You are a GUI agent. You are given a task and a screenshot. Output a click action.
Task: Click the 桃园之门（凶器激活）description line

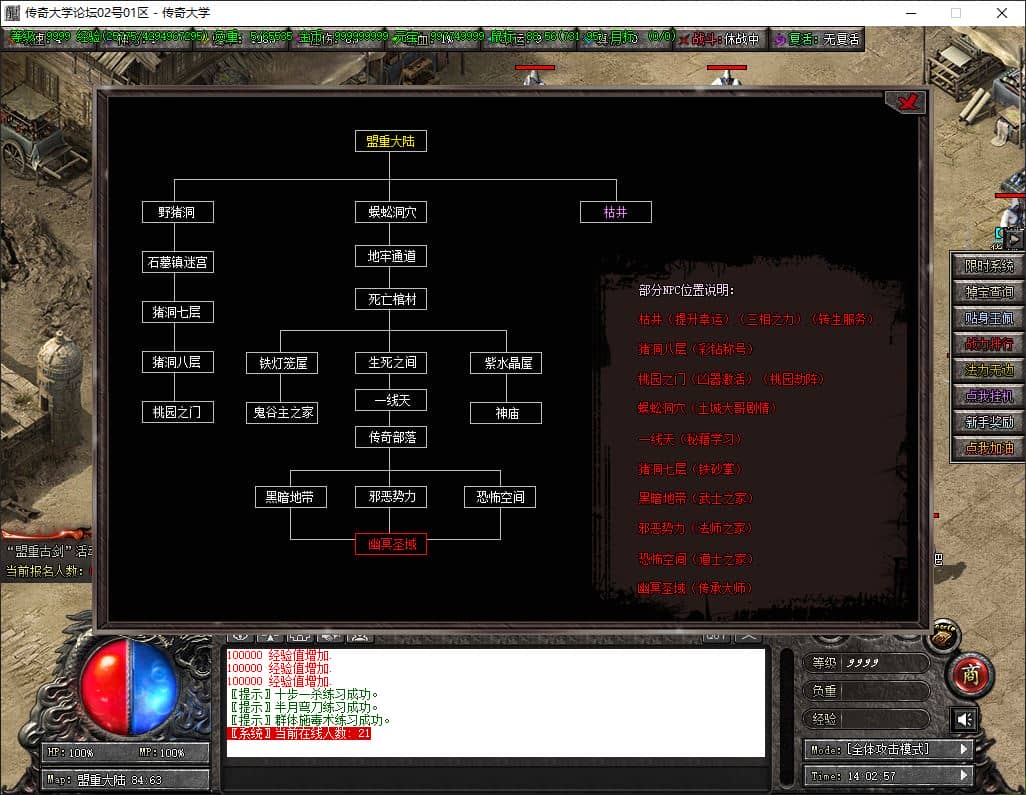[x=731, y=379]
